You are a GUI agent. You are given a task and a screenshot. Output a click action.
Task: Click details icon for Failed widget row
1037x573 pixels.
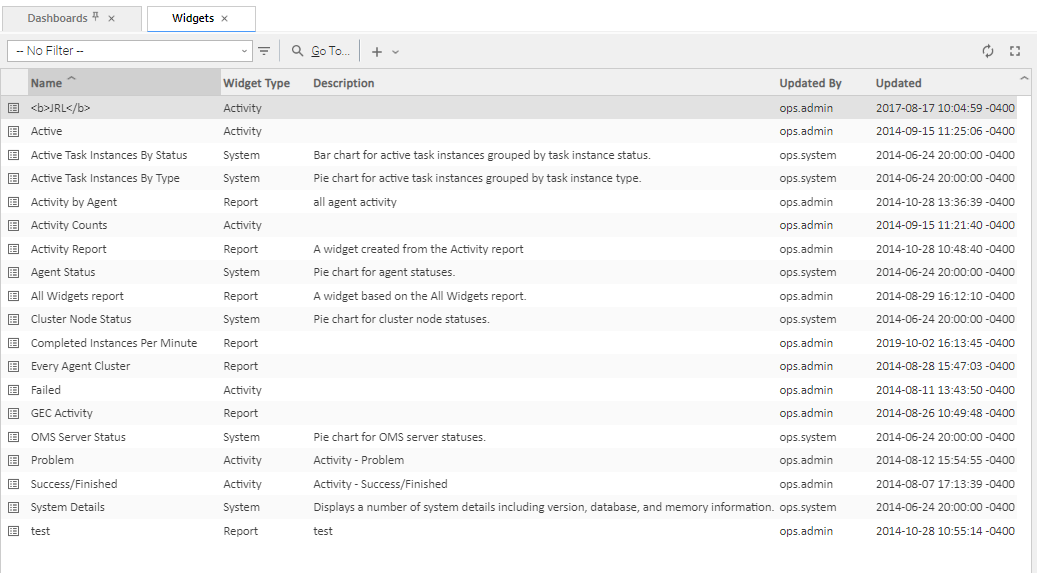click(x=14, y=390)
